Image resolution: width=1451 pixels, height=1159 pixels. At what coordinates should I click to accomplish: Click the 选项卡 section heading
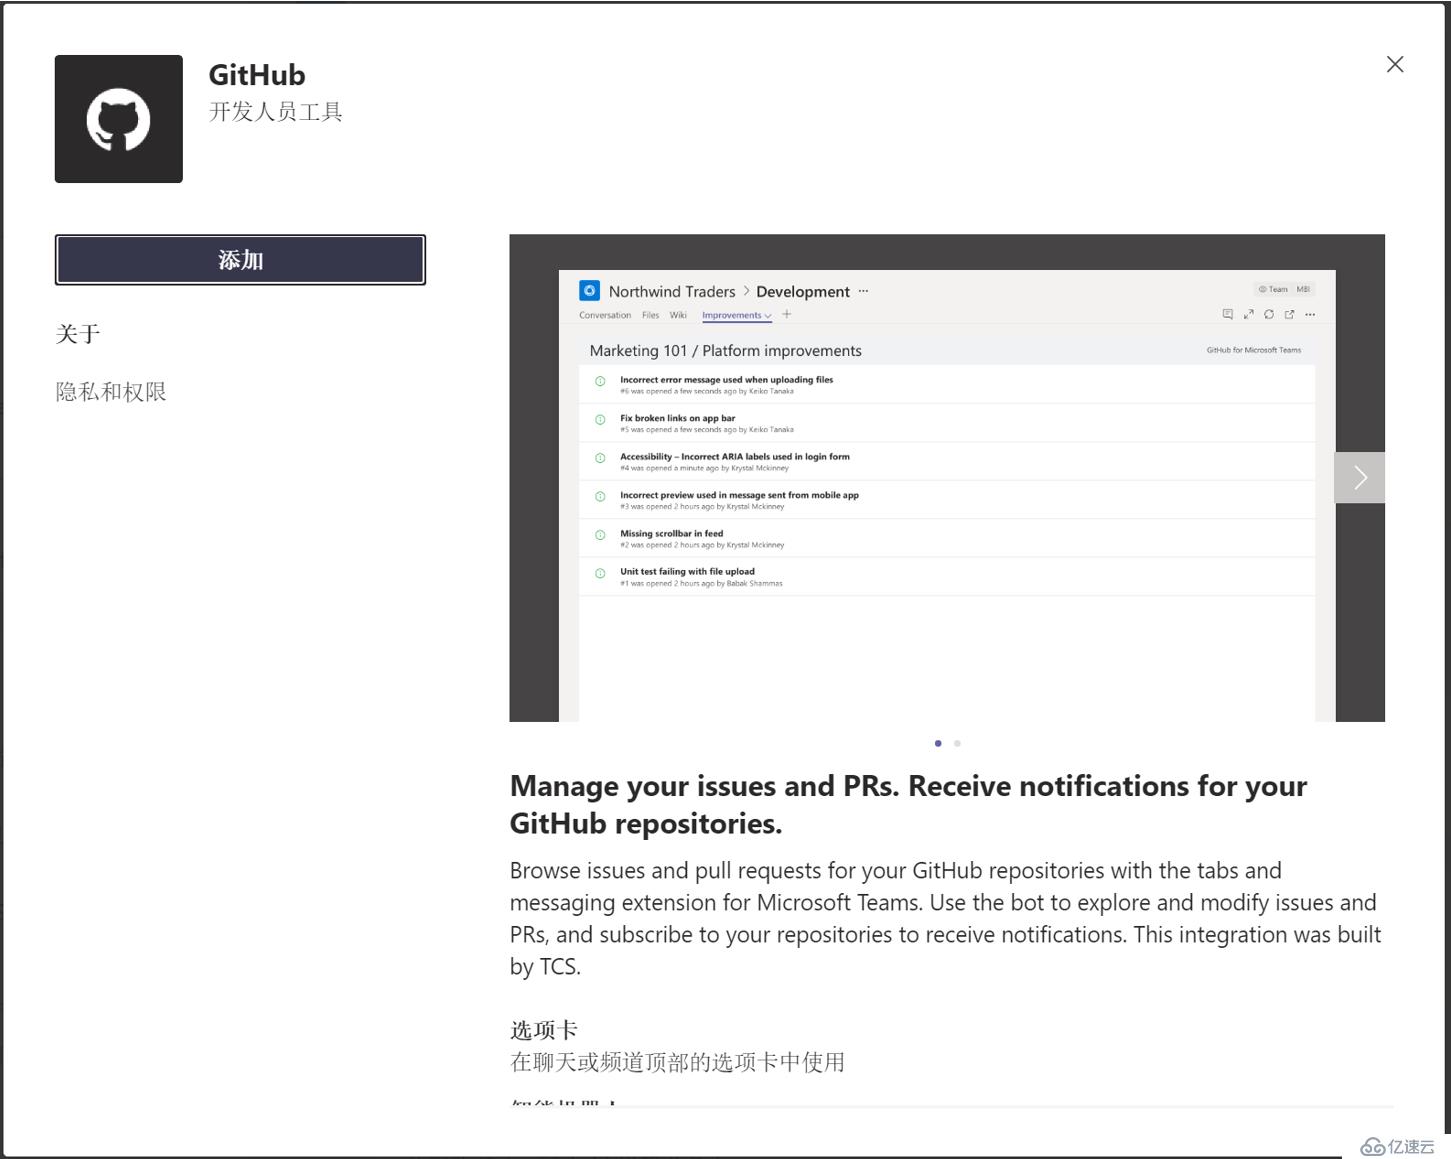tap(544, 1030)
